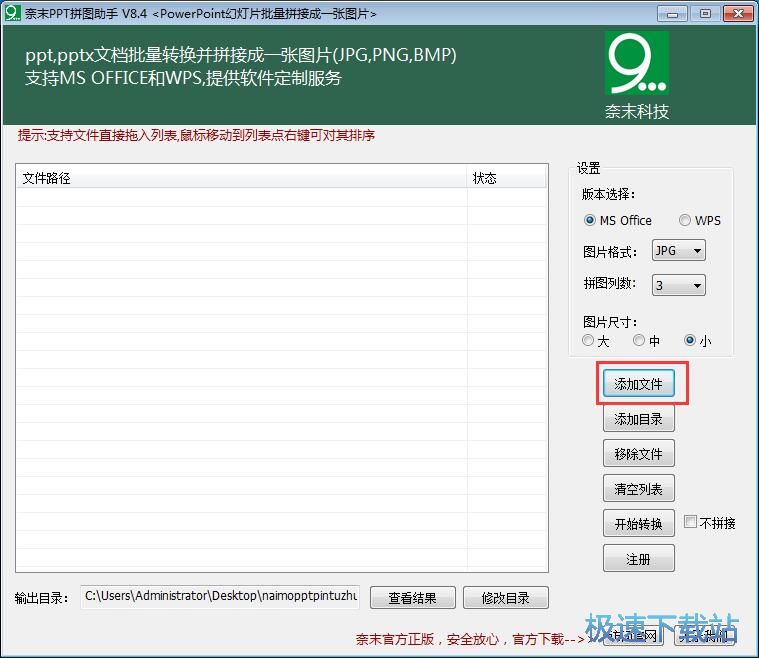Click the 添加文件 button
Image resolution: width=759 pixels, height=658 pixels.
coord(638,383)
